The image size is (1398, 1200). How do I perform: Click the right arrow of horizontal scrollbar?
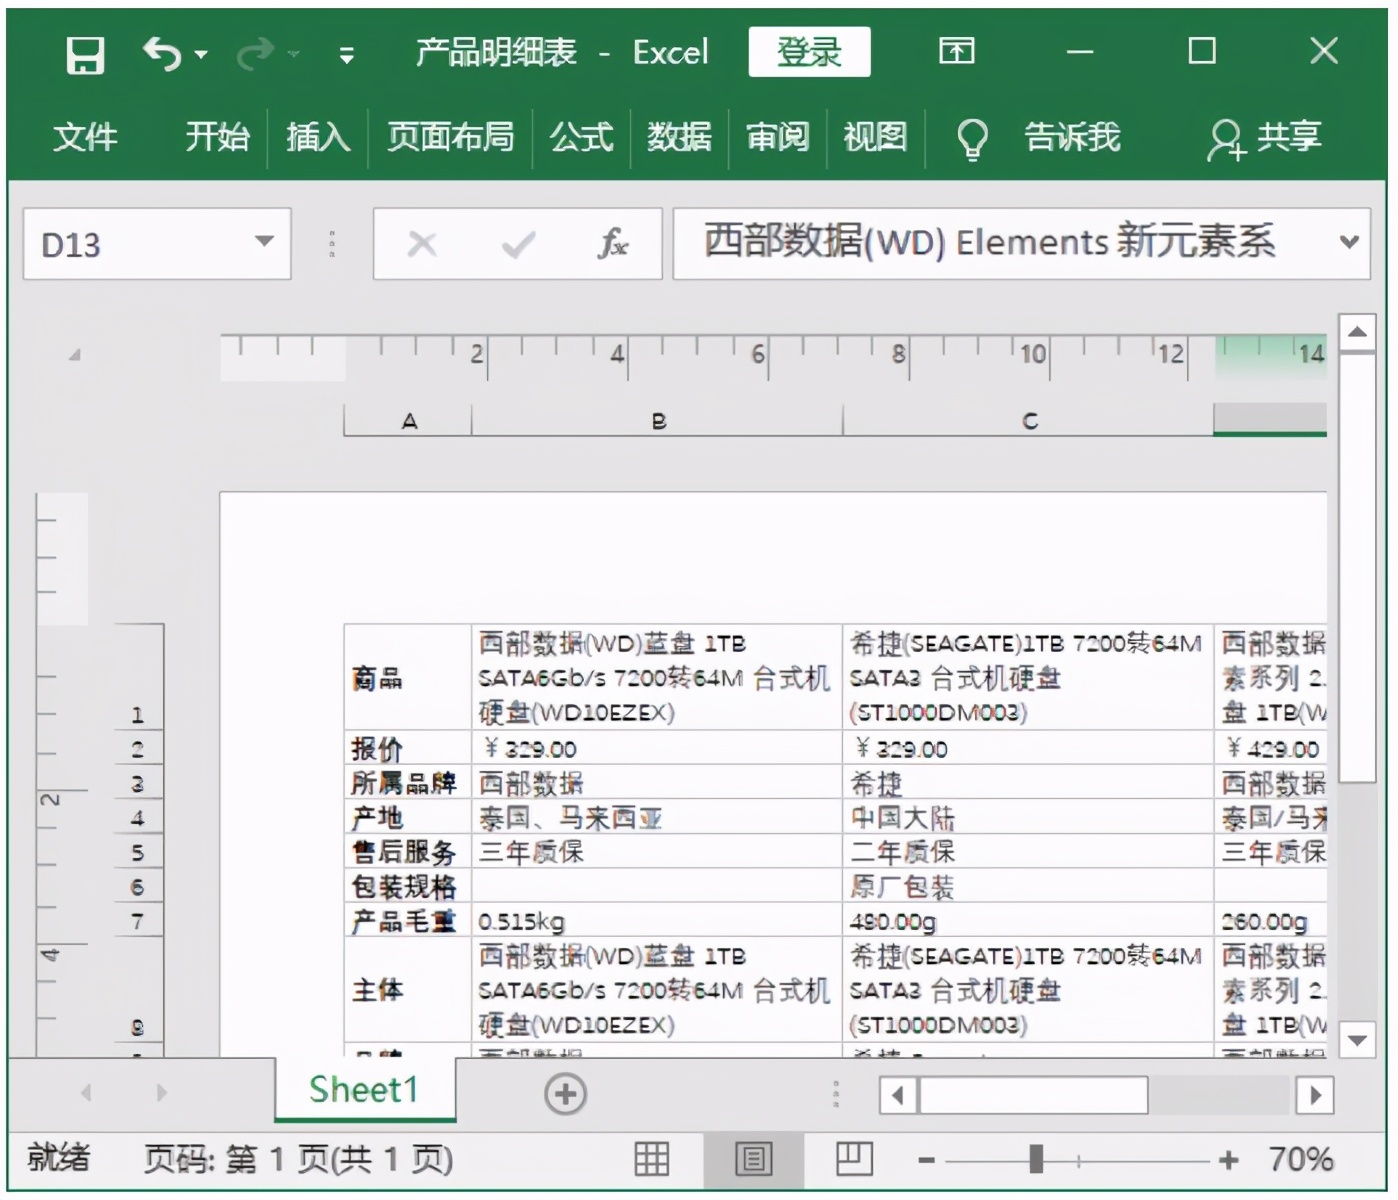pyautogui.click(x=1314, y=1094)
